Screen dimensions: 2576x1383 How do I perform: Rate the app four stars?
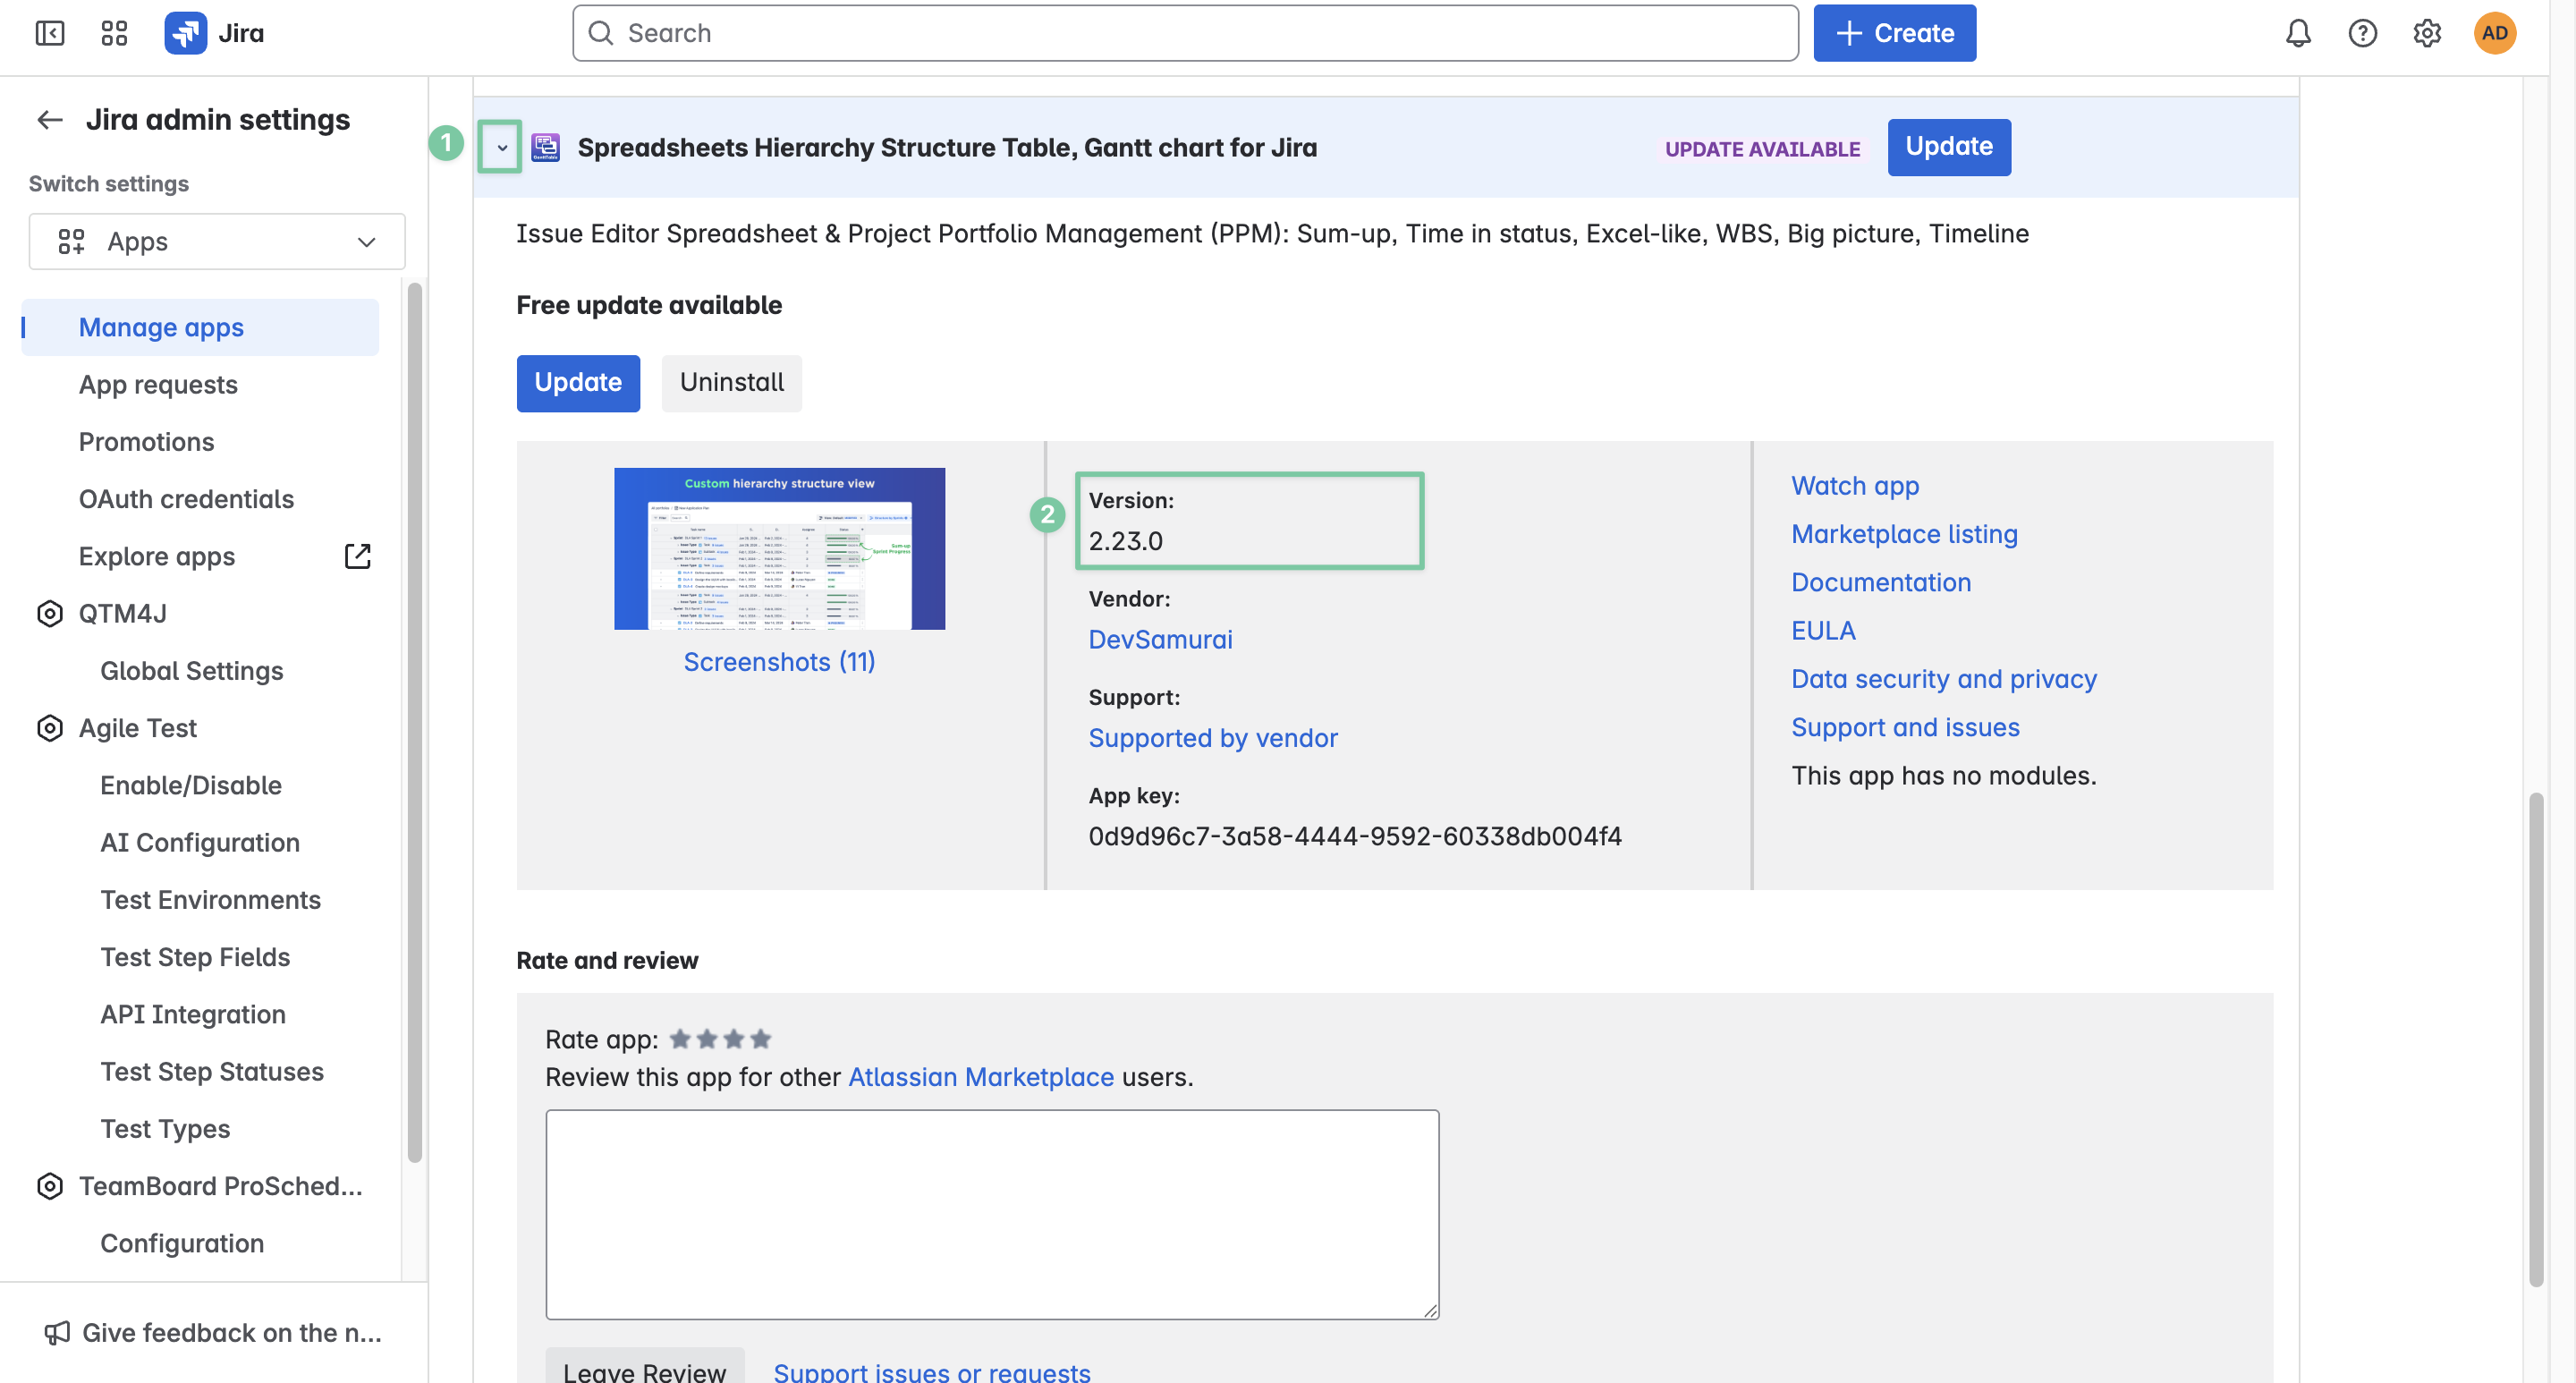coord(760,1039)
